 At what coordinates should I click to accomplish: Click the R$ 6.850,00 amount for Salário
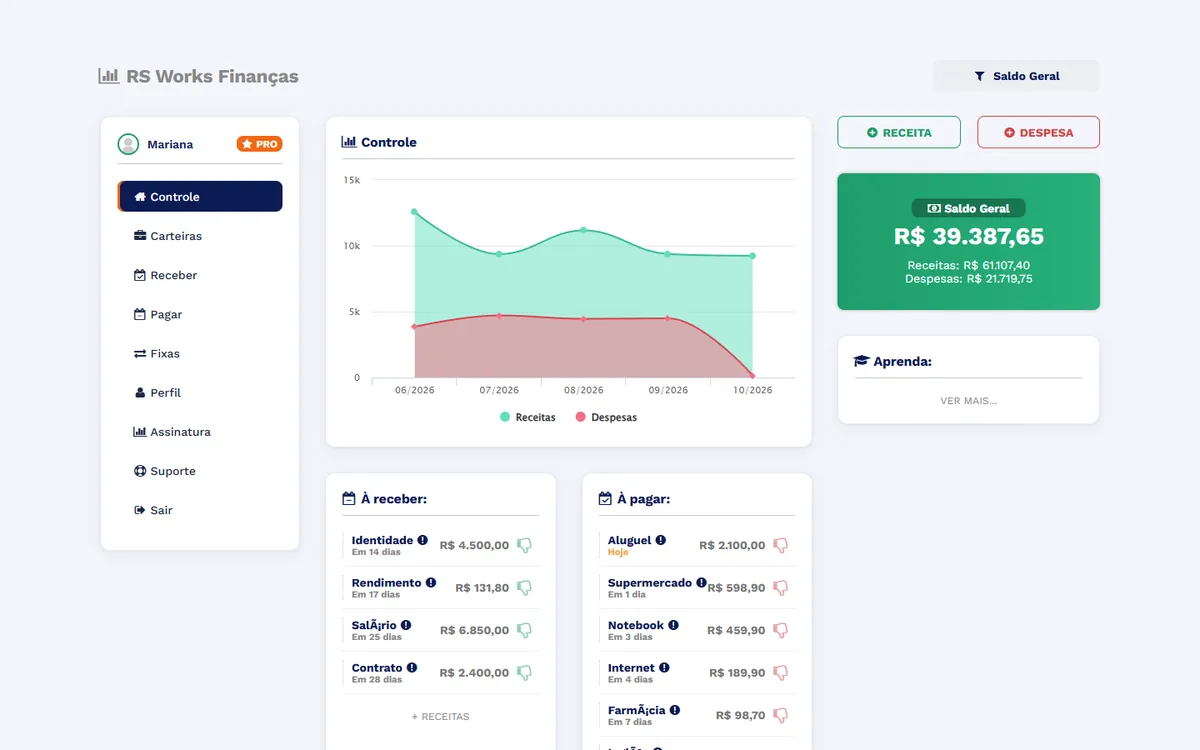474,630
